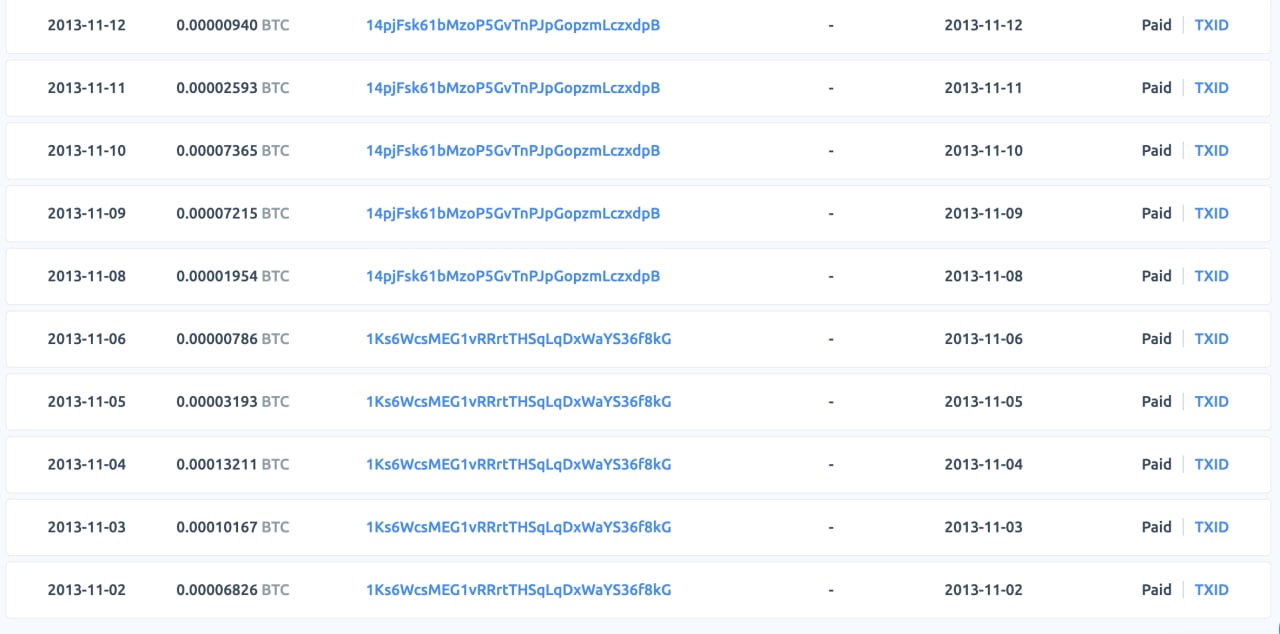Open TXID link for 2013-11-05 payment
The width and height of the screenshot is (1280, 634).
click(x=1211, y=402)
